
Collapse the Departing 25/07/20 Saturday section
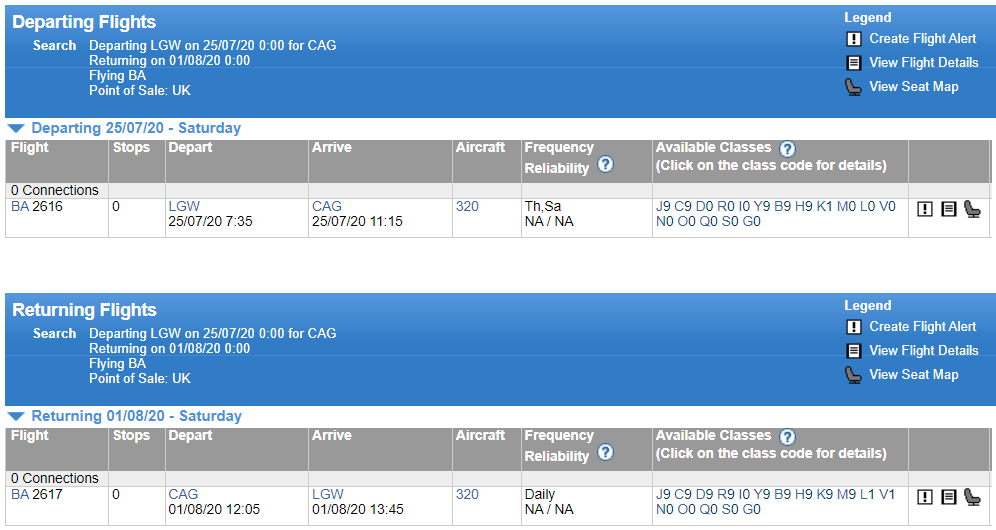point(16,128)
